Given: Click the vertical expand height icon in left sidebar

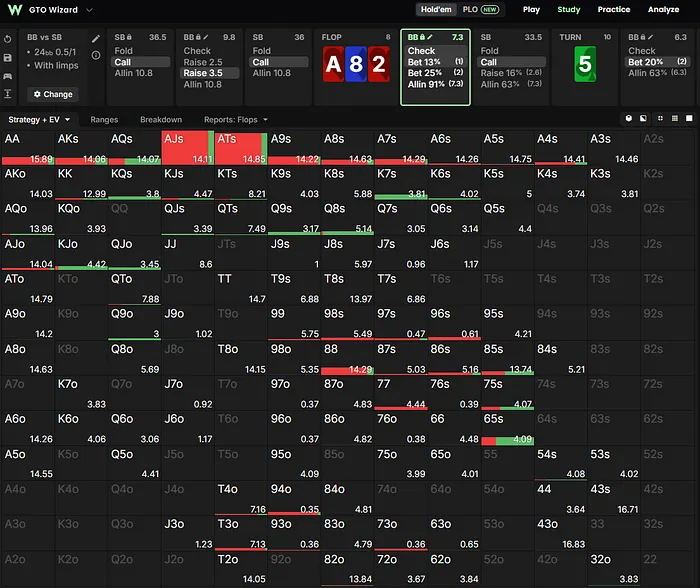Looking at the screenshot, I should 8,94.
